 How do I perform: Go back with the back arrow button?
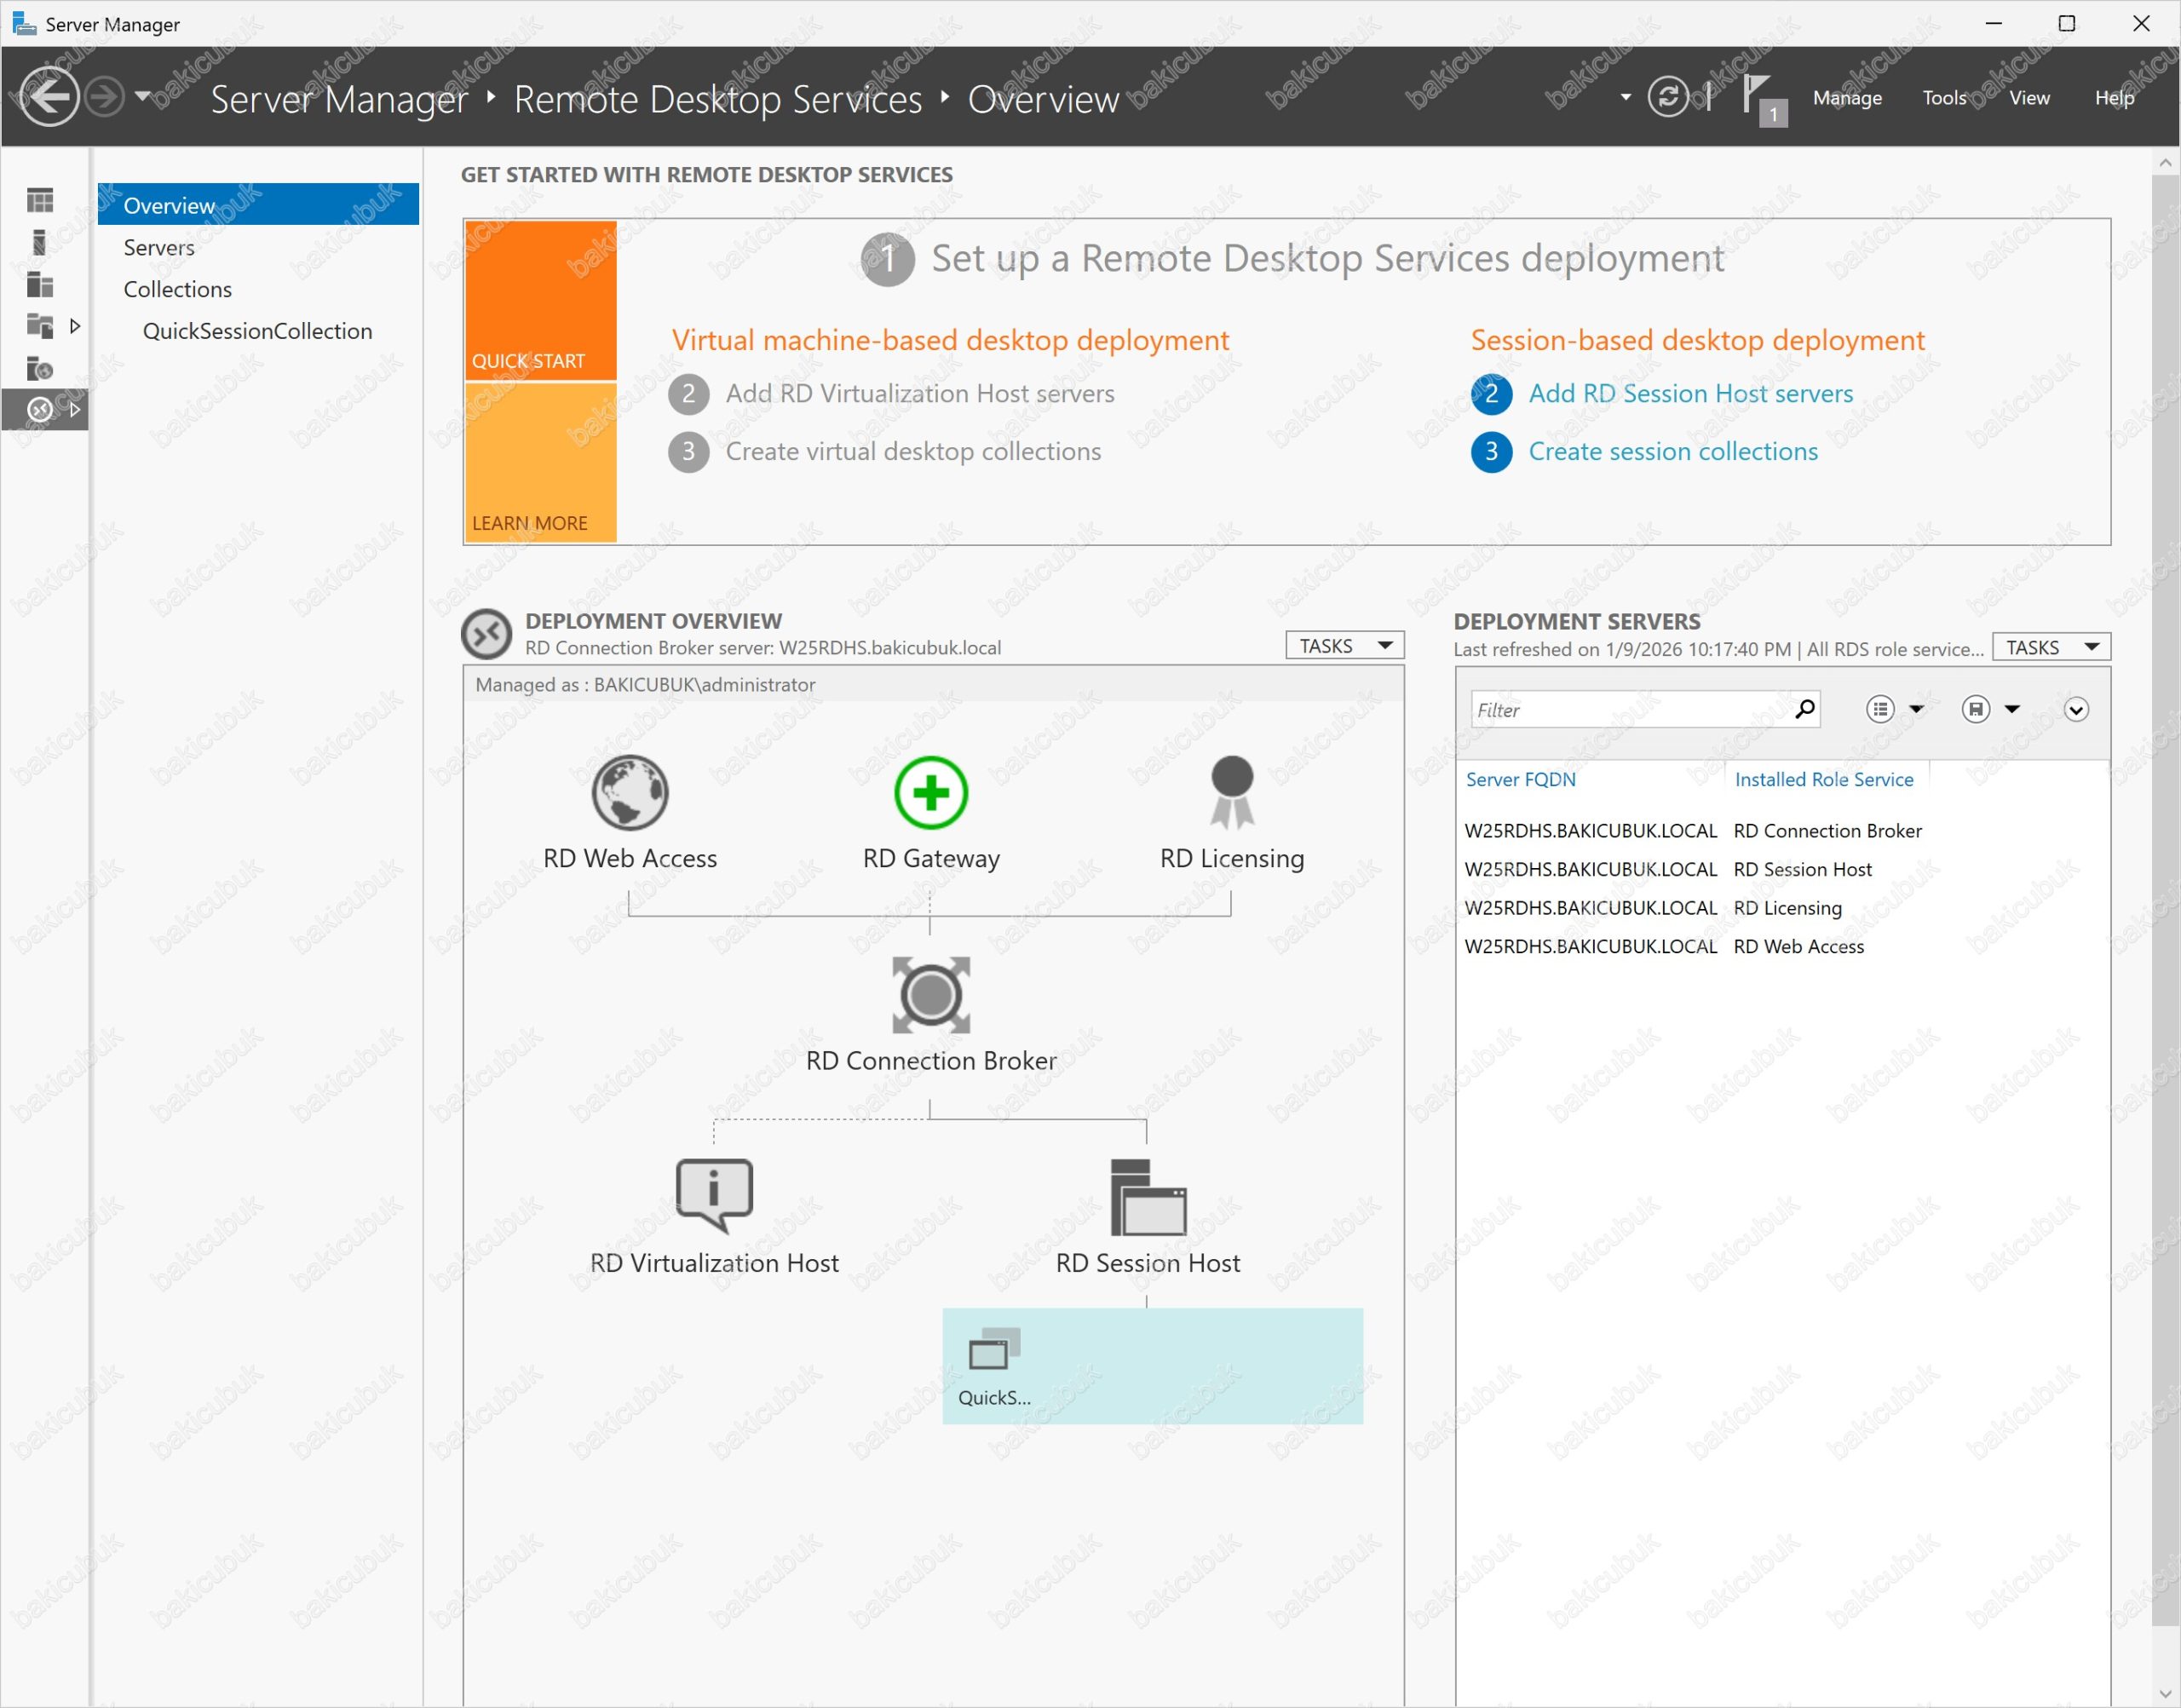(x=48, y=97)
